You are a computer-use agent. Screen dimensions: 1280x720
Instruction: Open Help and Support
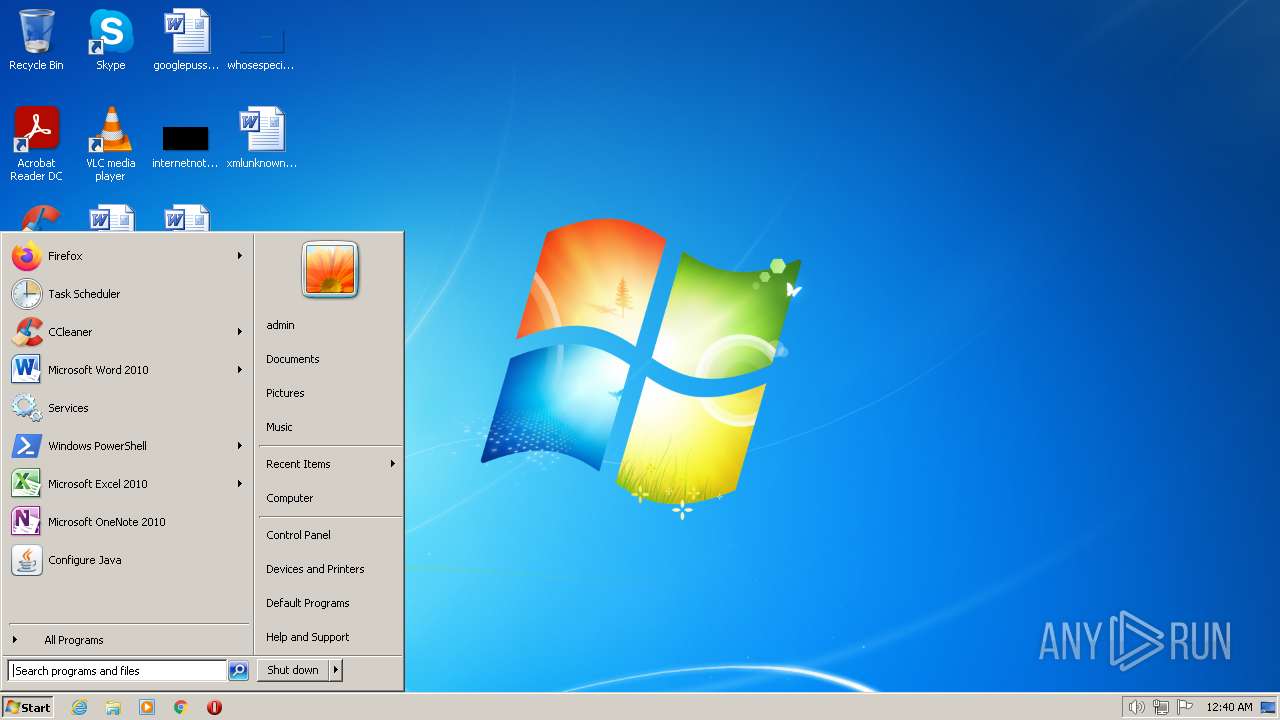pyautogui.click(x=330, y=637)
